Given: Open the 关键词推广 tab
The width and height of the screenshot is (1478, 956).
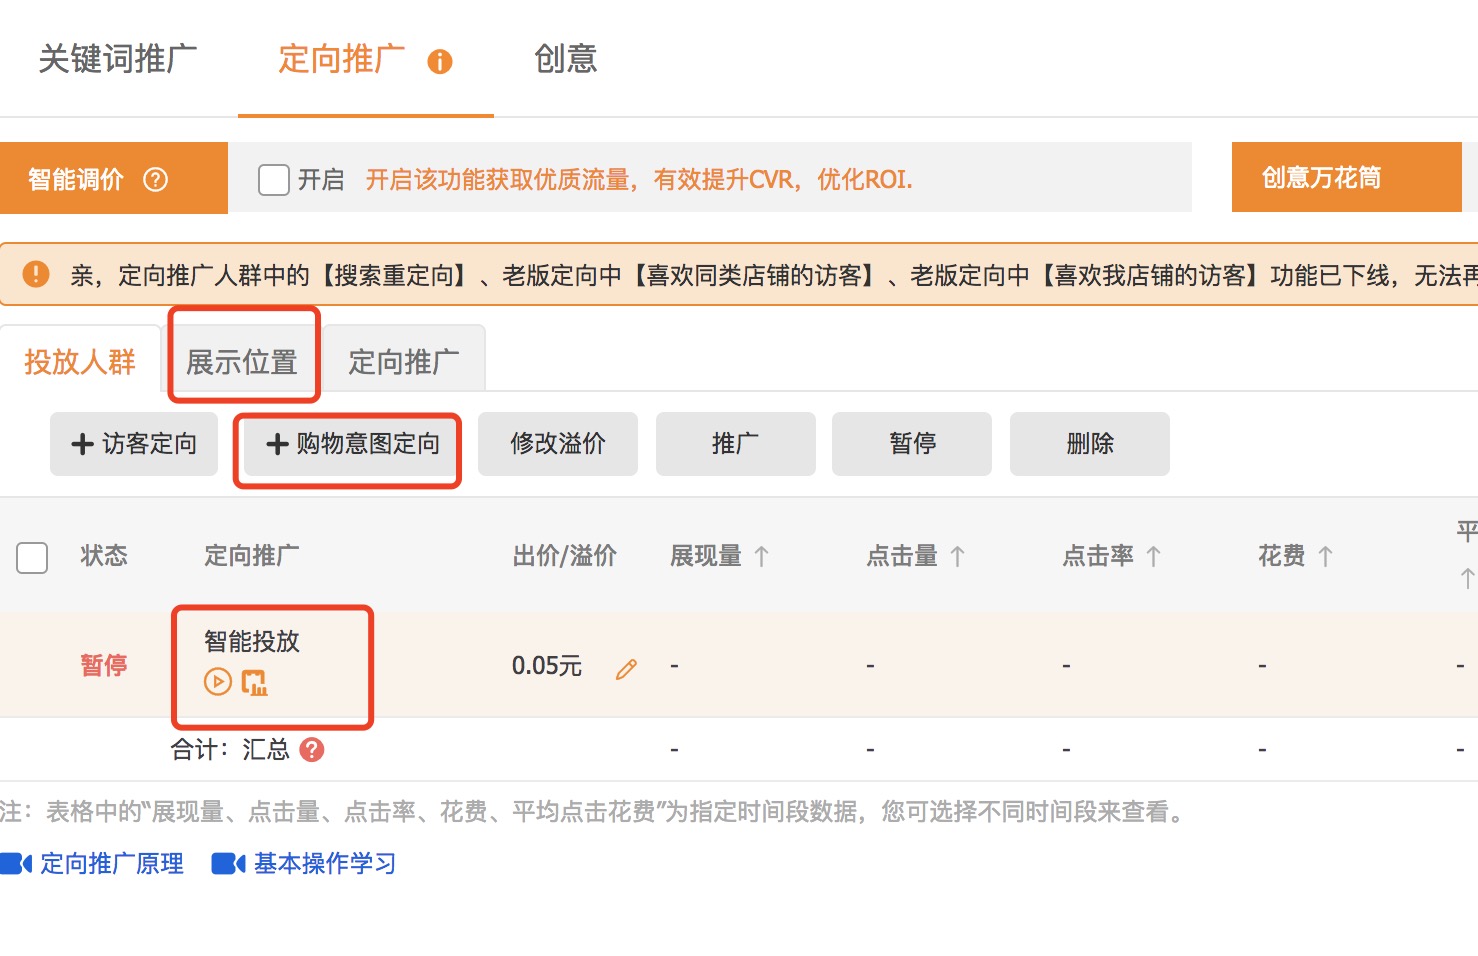Looking at the screenshot, I should (117, 60).
